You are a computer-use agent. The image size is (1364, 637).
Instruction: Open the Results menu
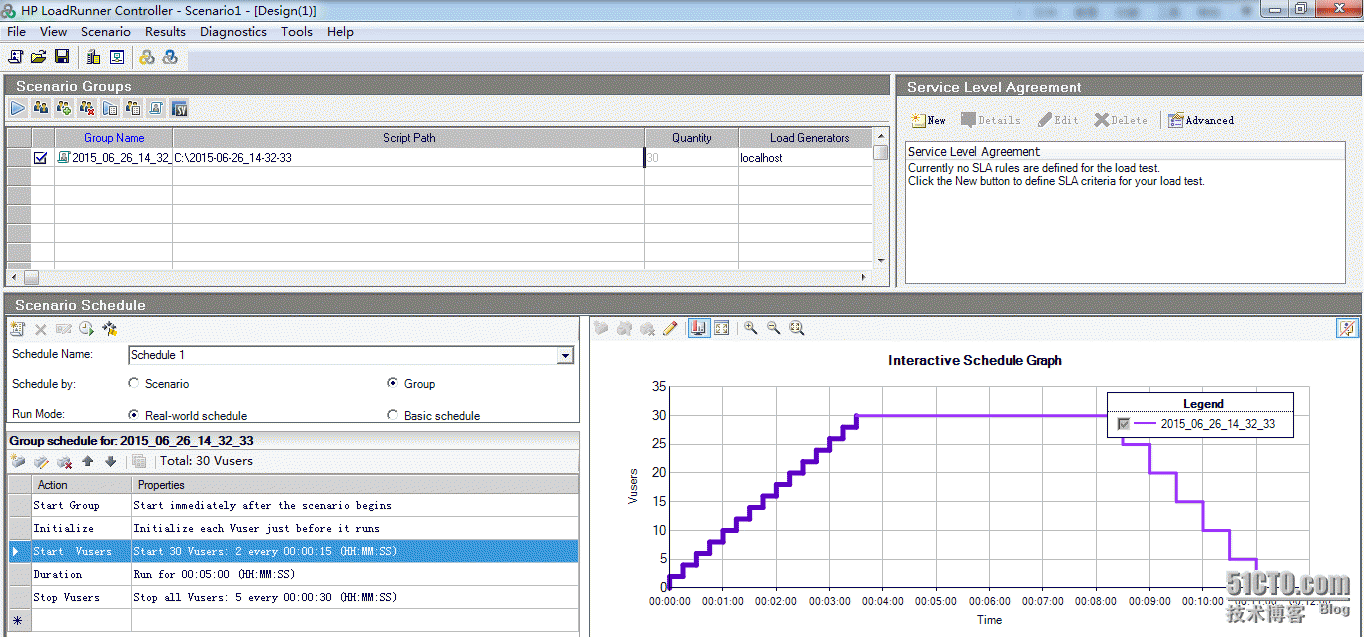pos(165,32)
